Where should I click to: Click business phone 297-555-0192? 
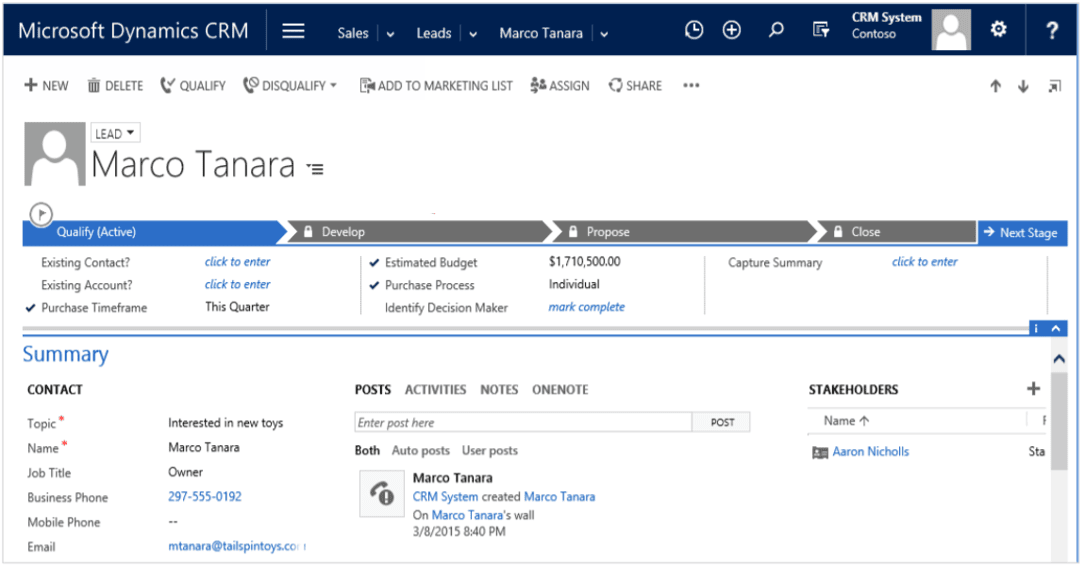(x=205, y=496)
